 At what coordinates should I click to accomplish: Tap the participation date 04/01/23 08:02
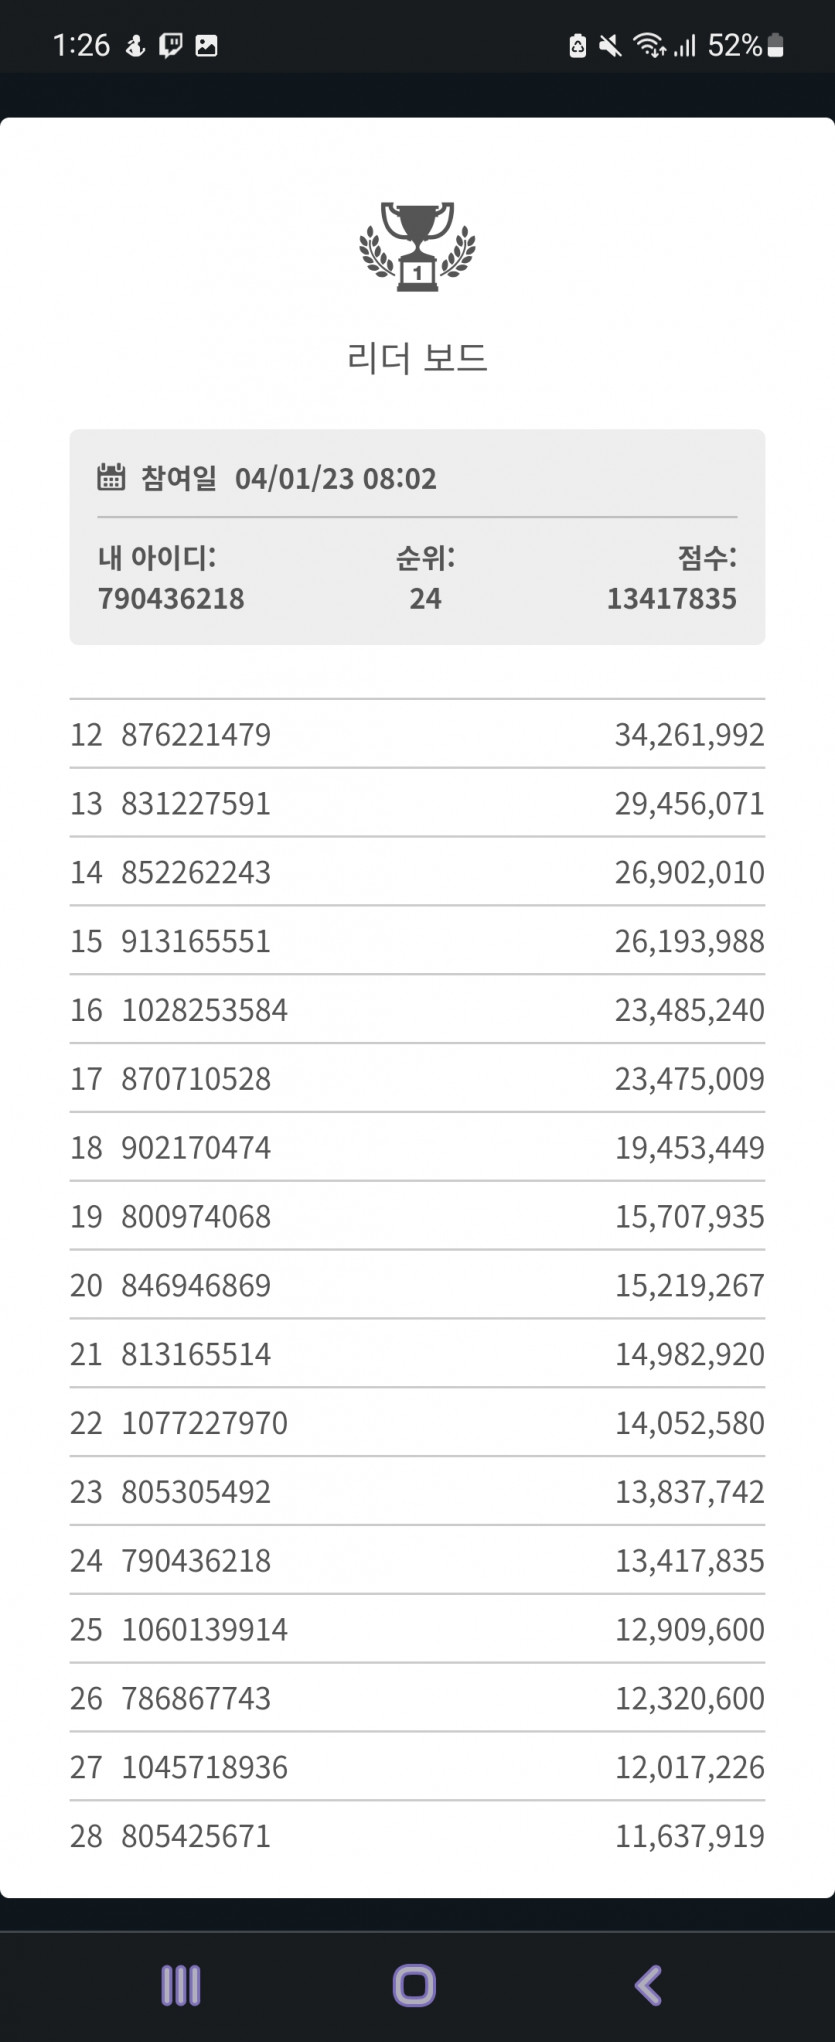pos(336,478)
